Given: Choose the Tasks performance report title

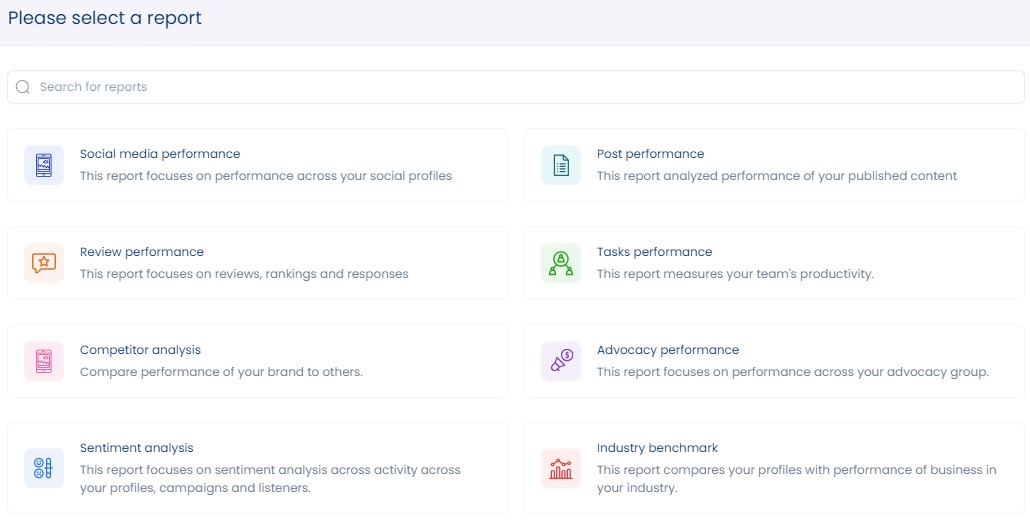Looking at the screenshot, I should (654, 252).
